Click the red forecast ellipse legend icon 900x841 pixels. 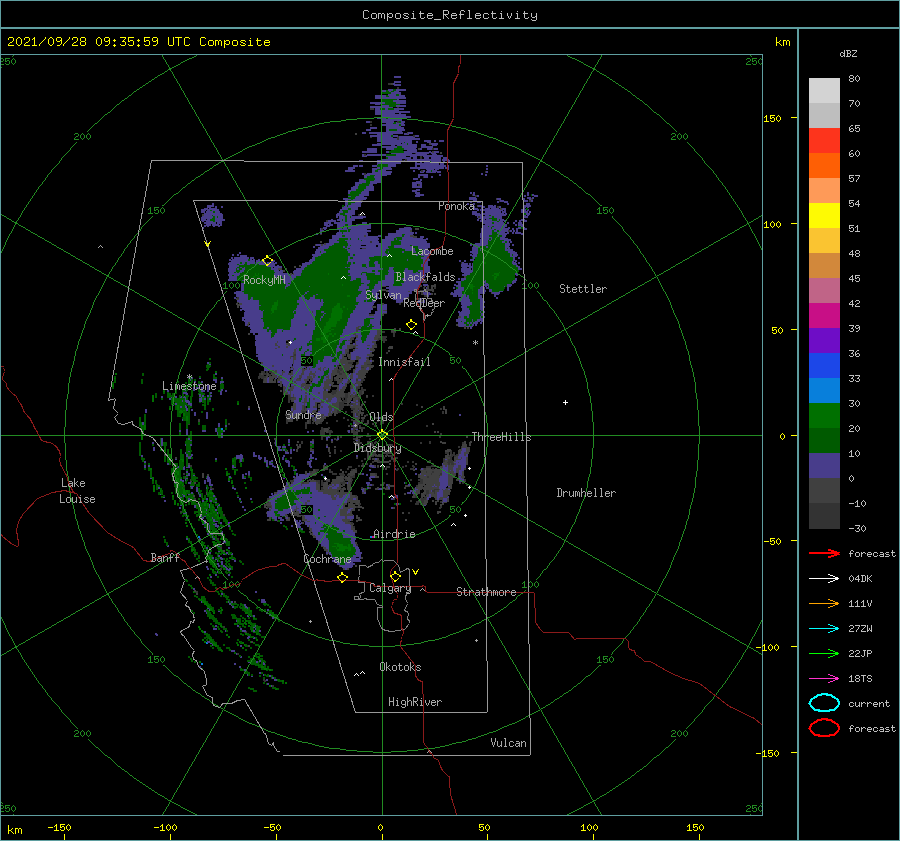click(x=824, y=728)
